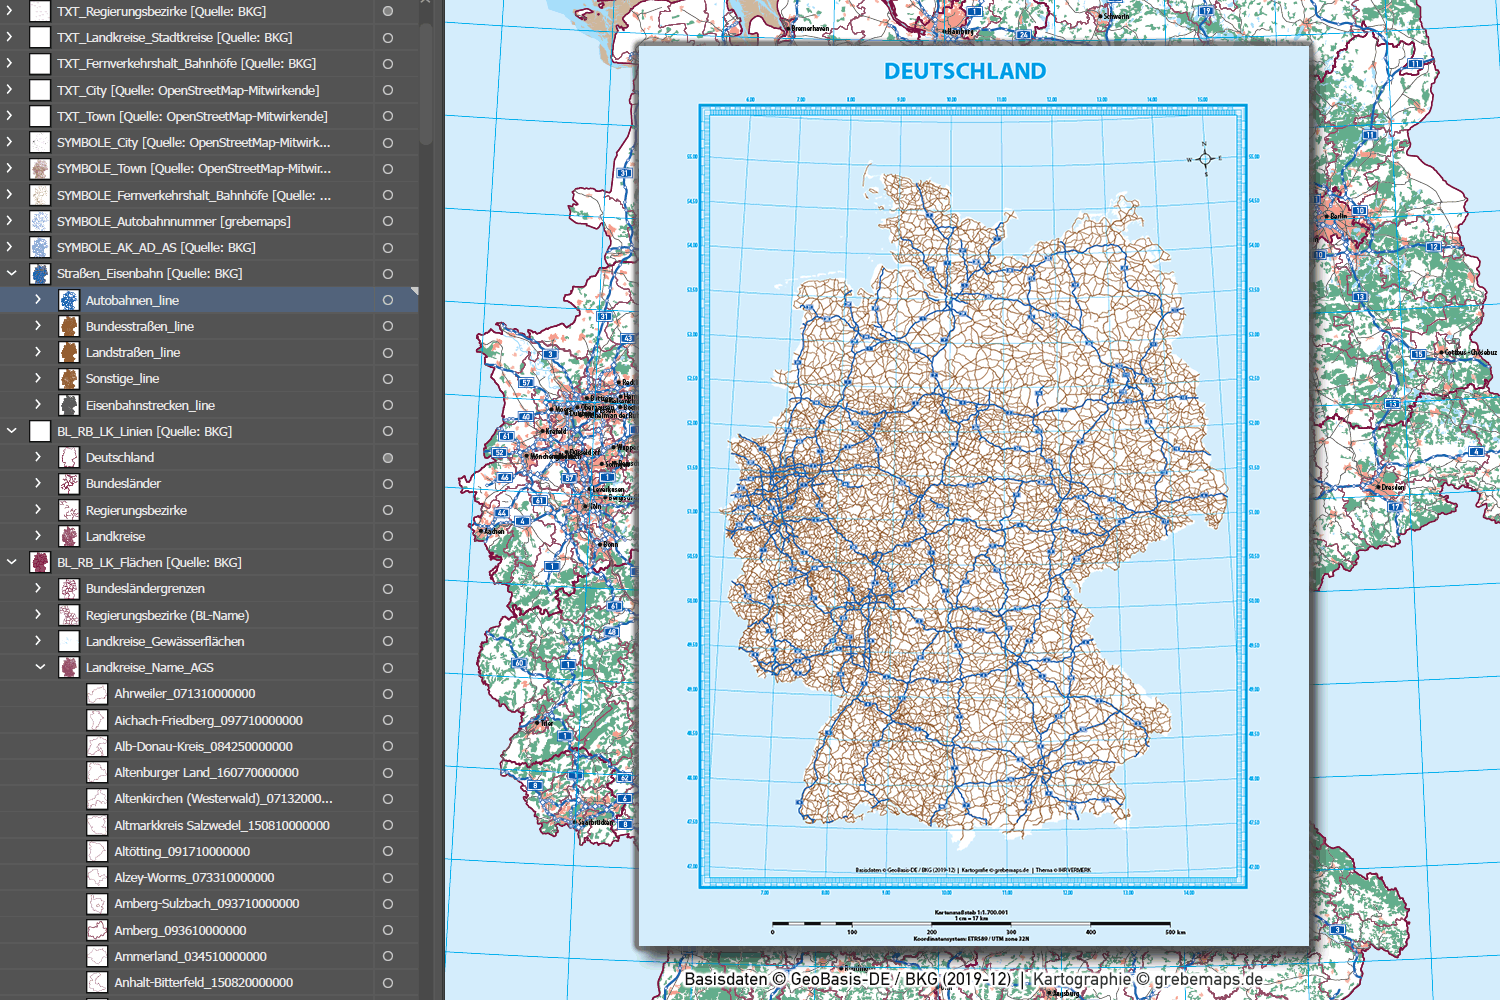Click the BL_RB_LK_Flächen layer thumbnail icon
Viewport: 1500px width, 1000px height.
(x=40, y=562)
